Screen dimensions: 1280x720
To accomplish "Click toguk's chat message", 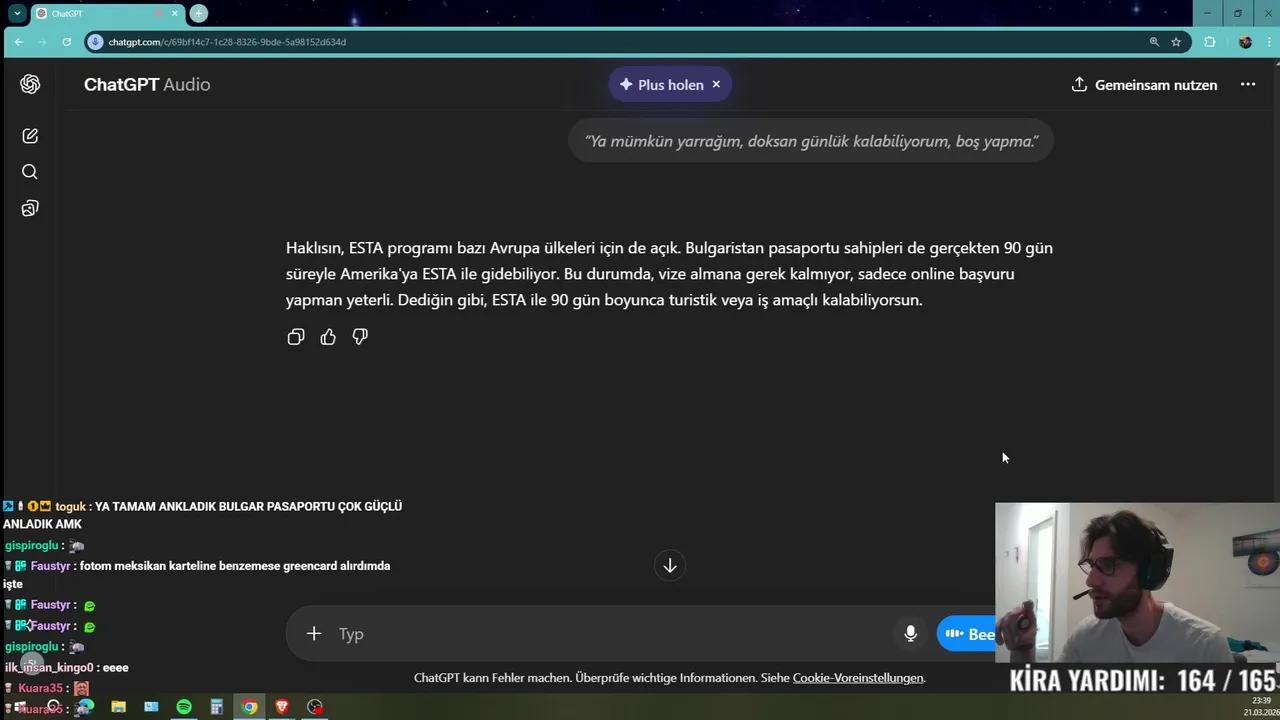I will coord(203,515).
